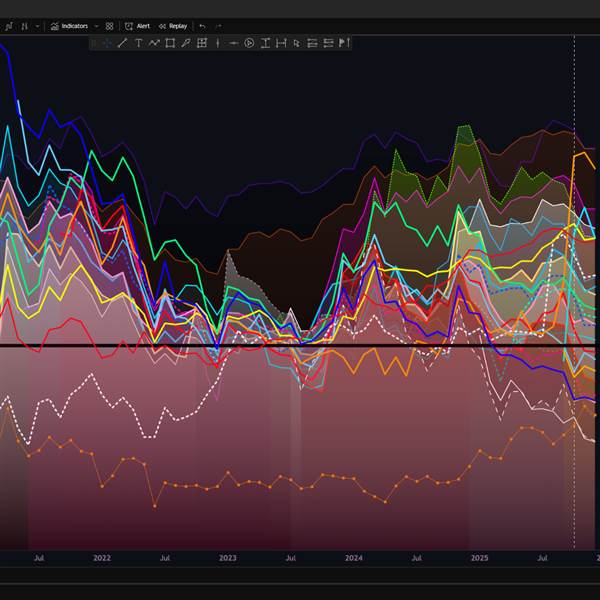Expand the chart type dropdown arrow
The width and height of the screenshot is (600, 600).
[x=37, y=26]
